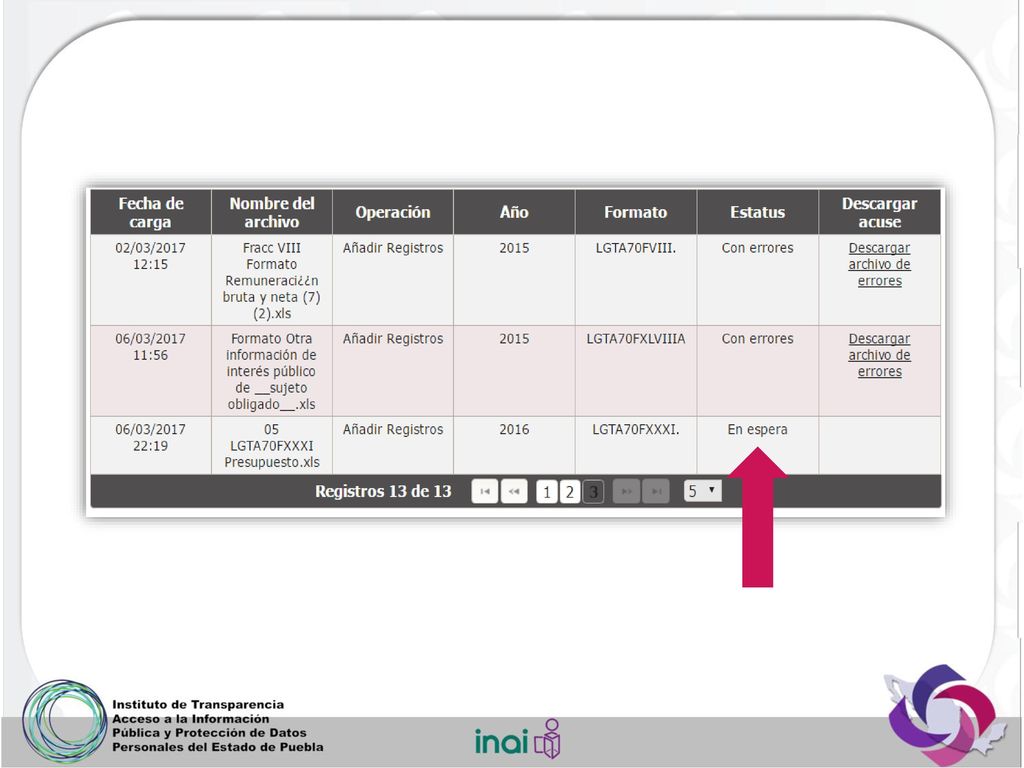Select current page 3 in pagination
This screenshot has width=1024, height=768.
pos(593,491)
